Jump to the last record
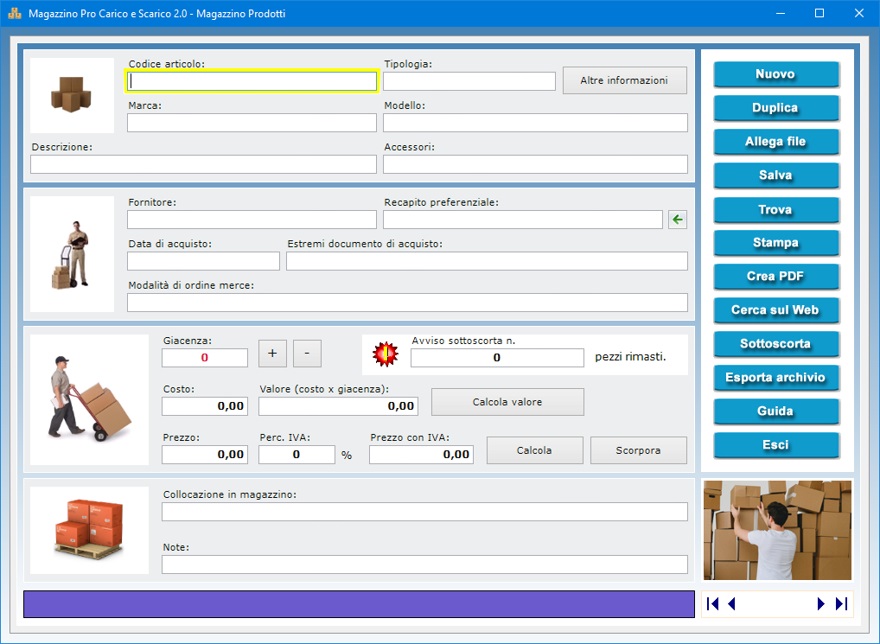 click(x=841, y=604)
